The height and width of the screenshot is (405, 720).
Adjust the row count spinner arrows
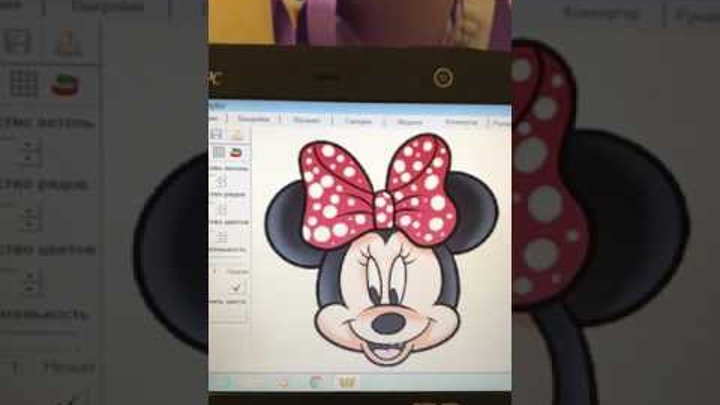pyautogui.click(x=222, y=209)
